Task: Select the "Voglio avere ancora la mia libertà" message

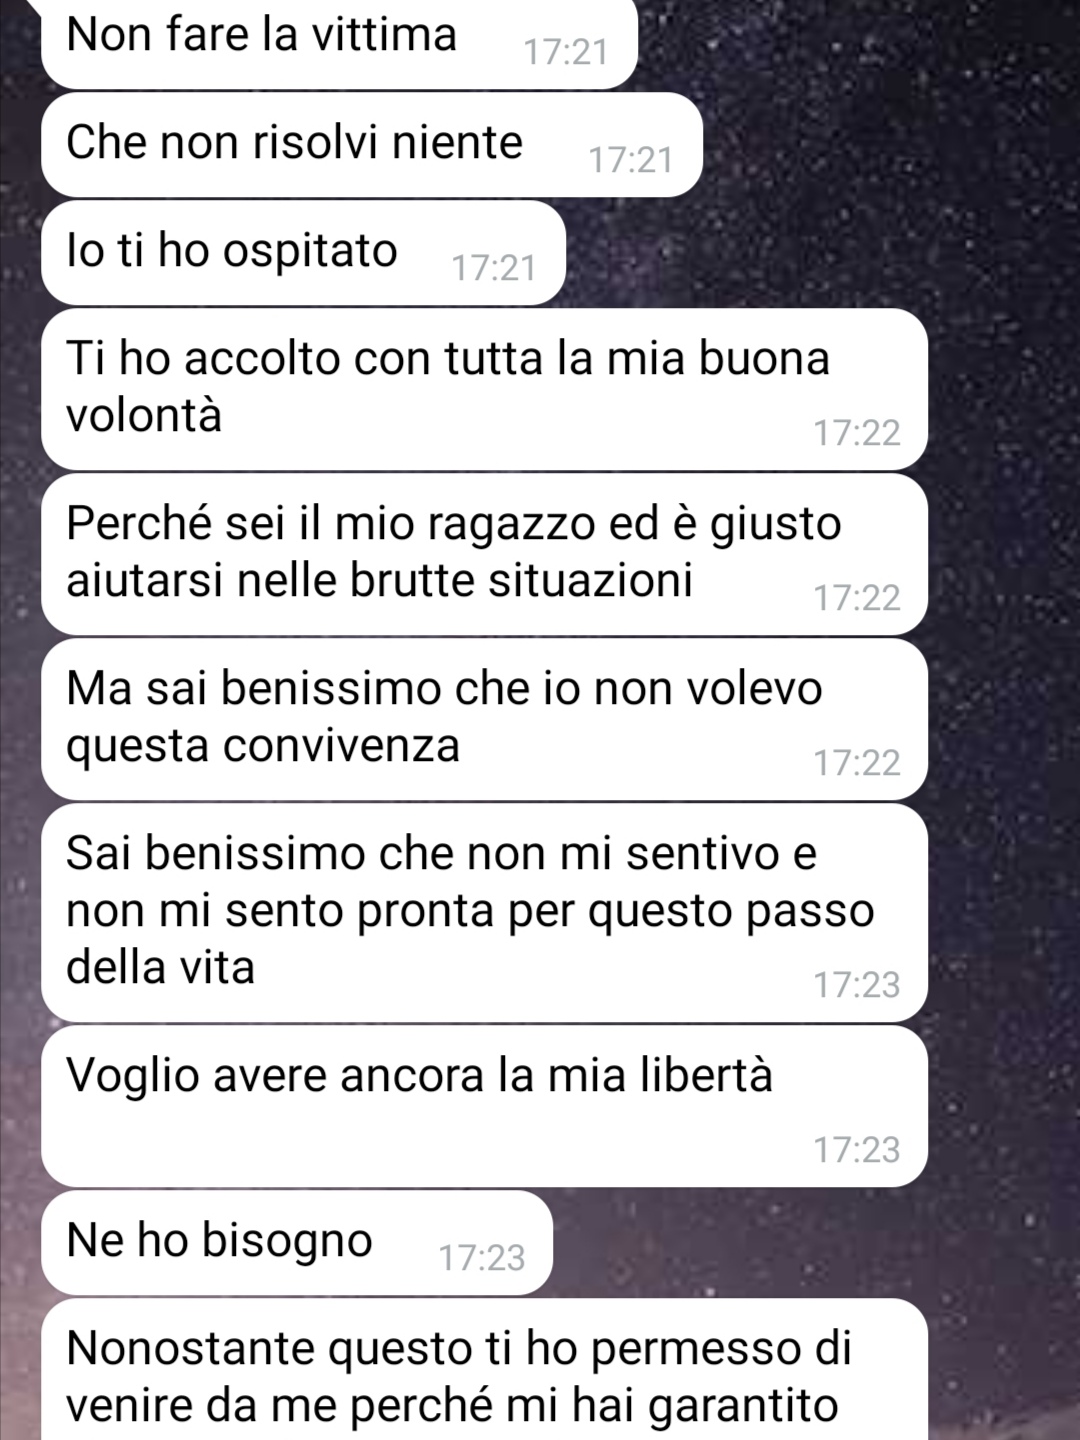Action: tap(484, 1106)
